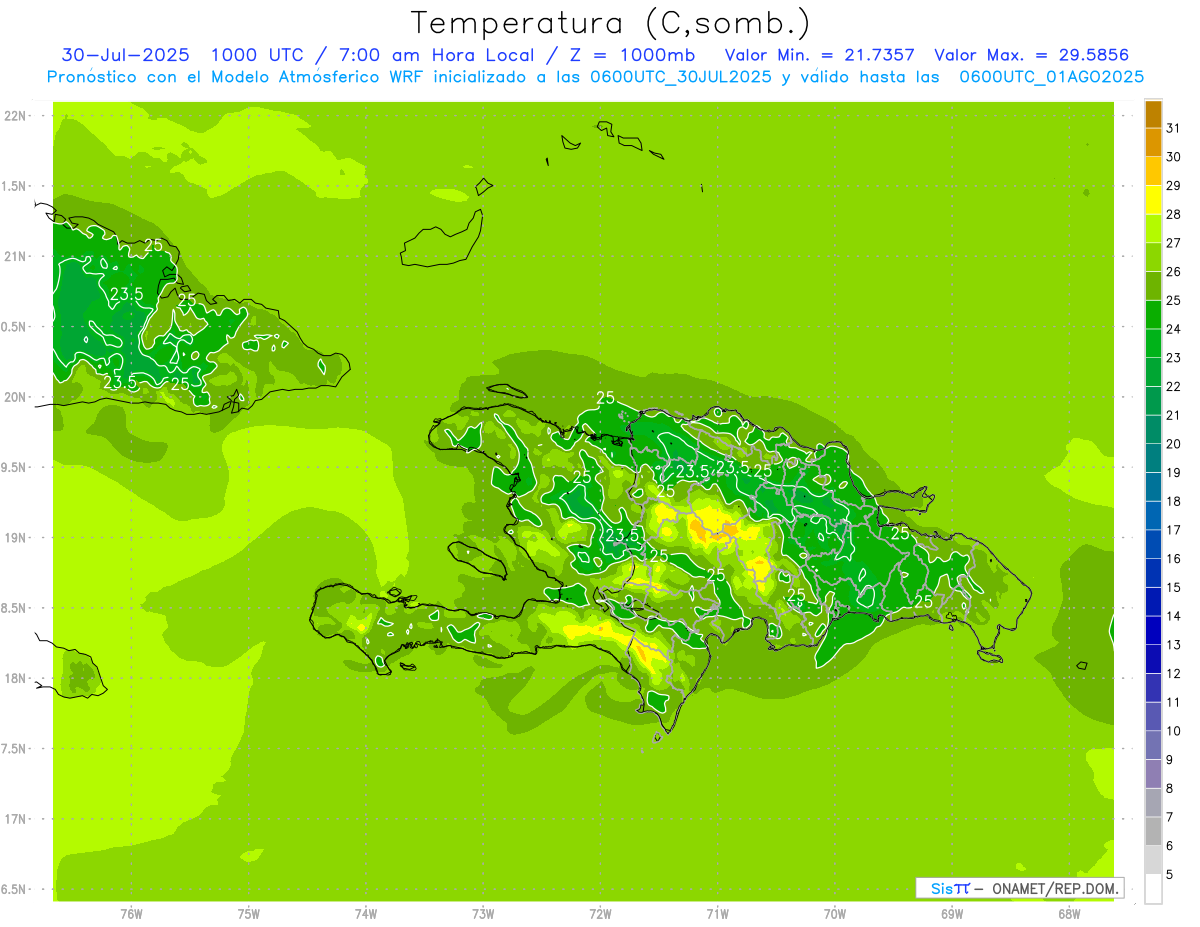Click the '76W' longitude axis label
Image resolution: width=1200 pixels, height=927 pixels.
pyautogui.click(x=131, y=913)
